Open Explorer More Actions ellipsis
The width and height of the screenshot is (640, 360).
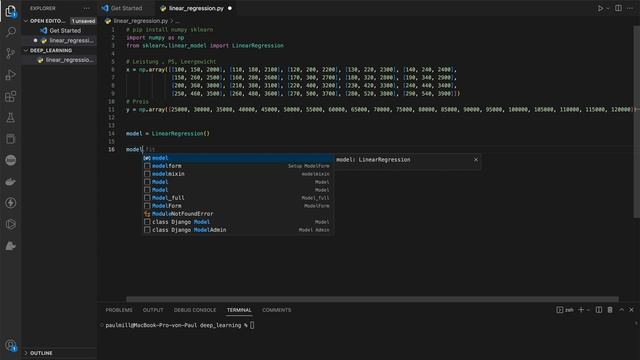coord(86,8)
